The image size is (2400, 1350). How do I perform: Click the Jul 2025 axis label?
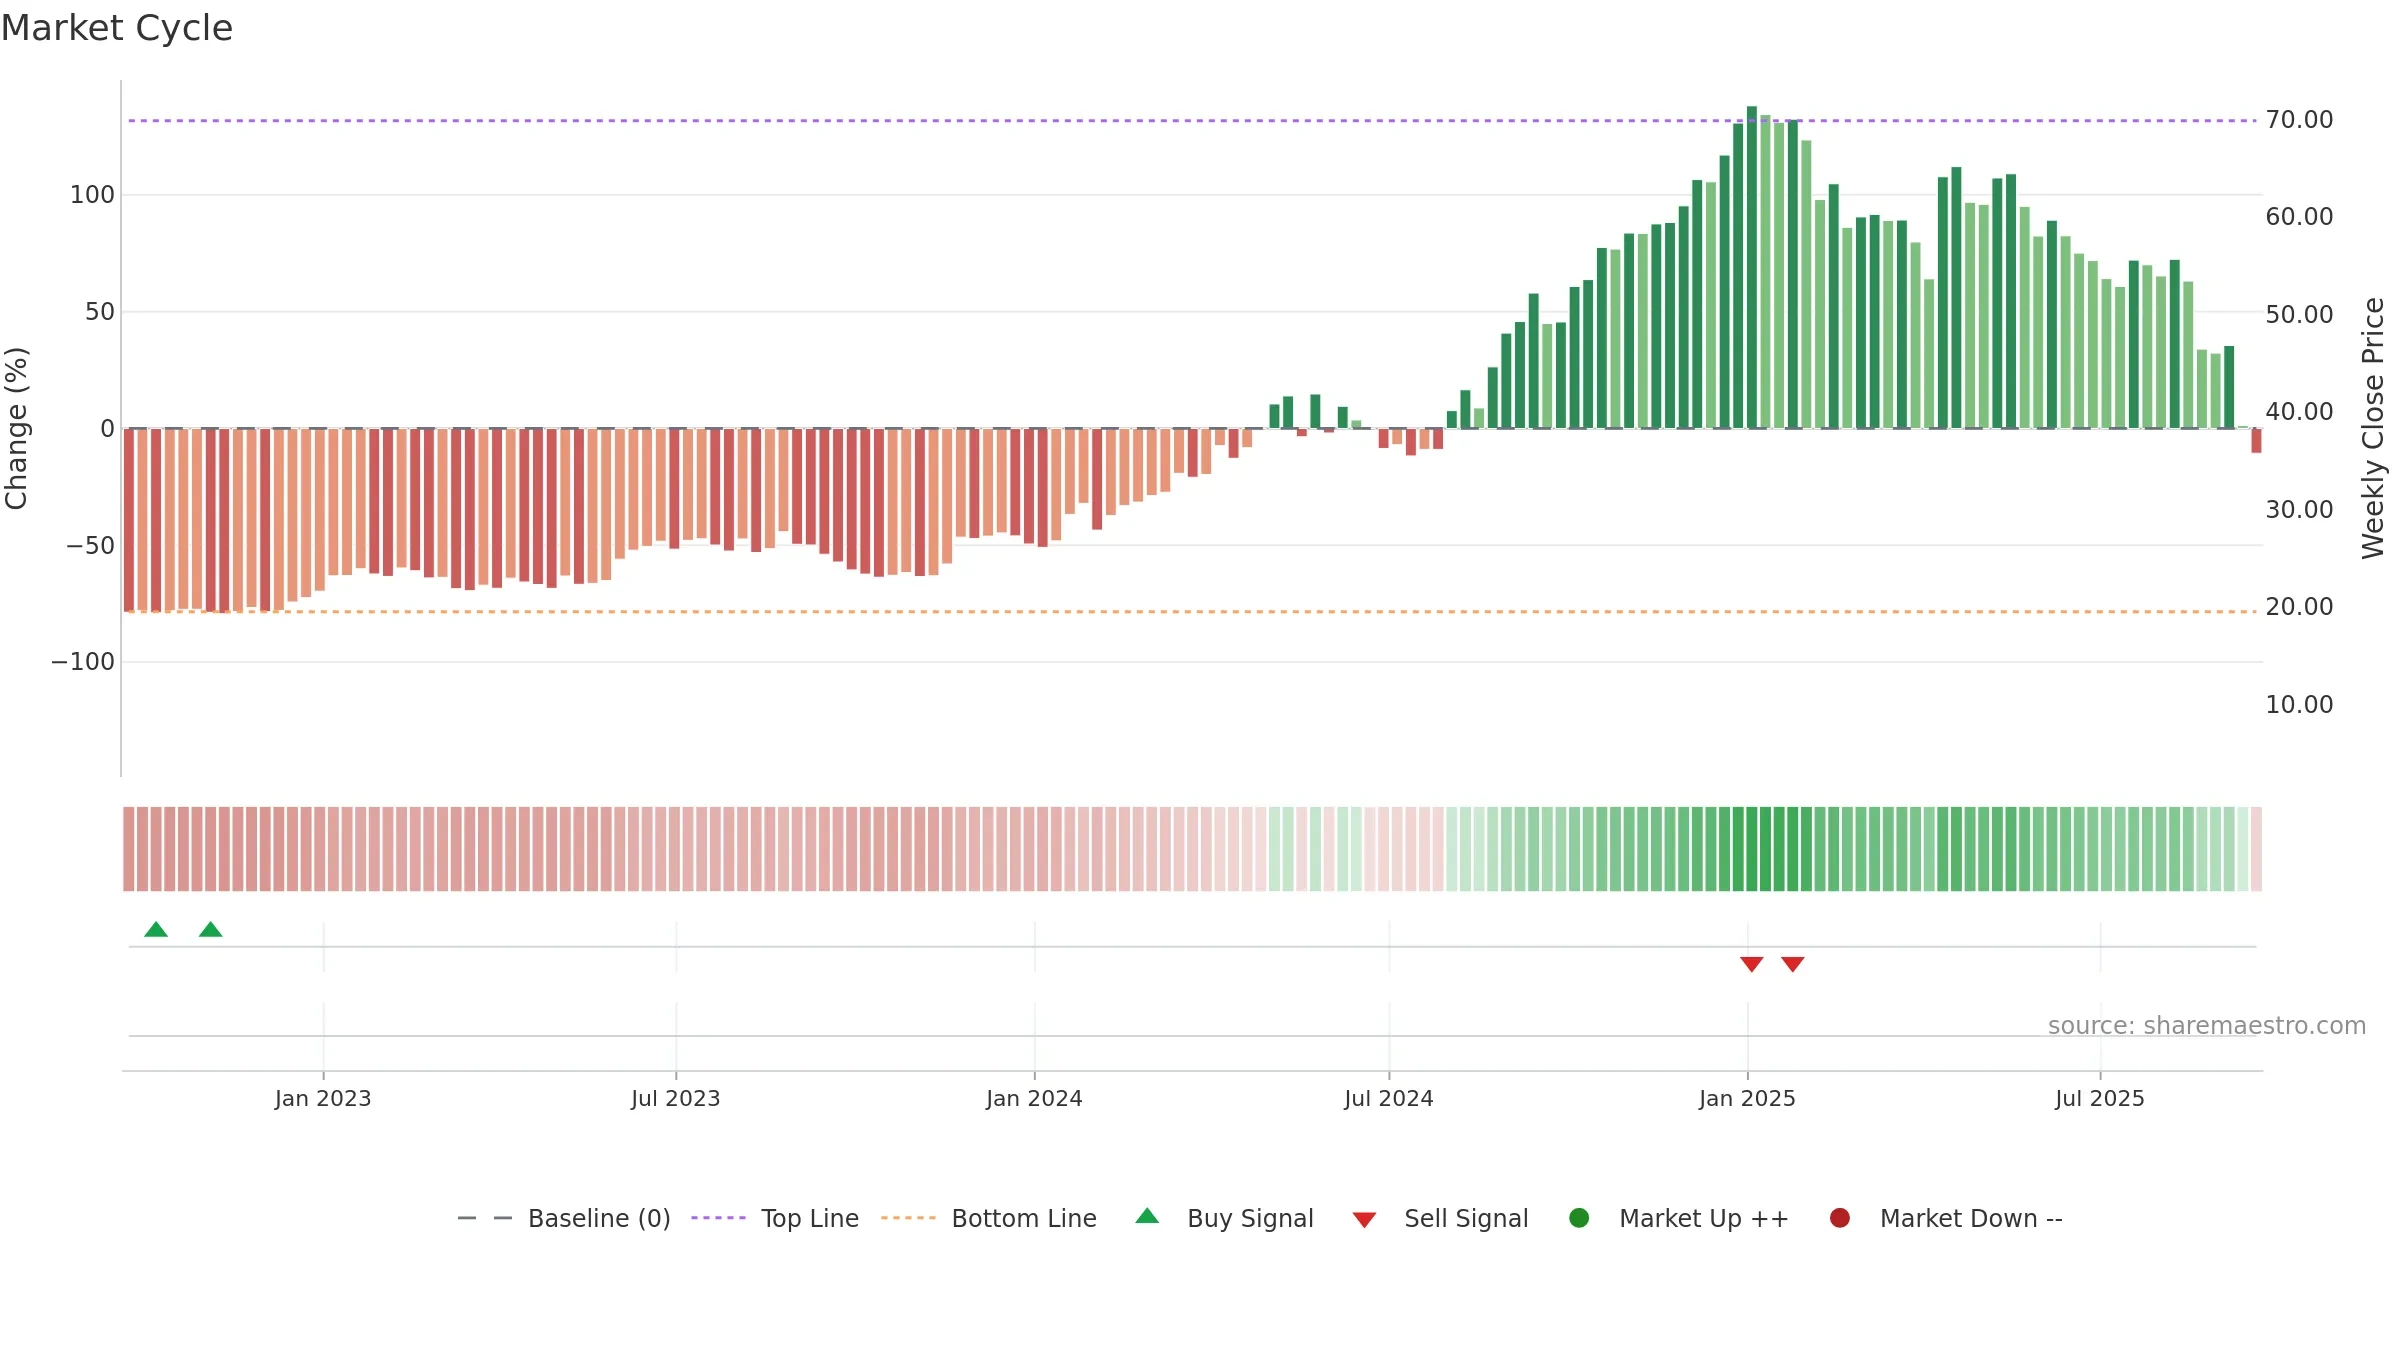point(2100,1098)
